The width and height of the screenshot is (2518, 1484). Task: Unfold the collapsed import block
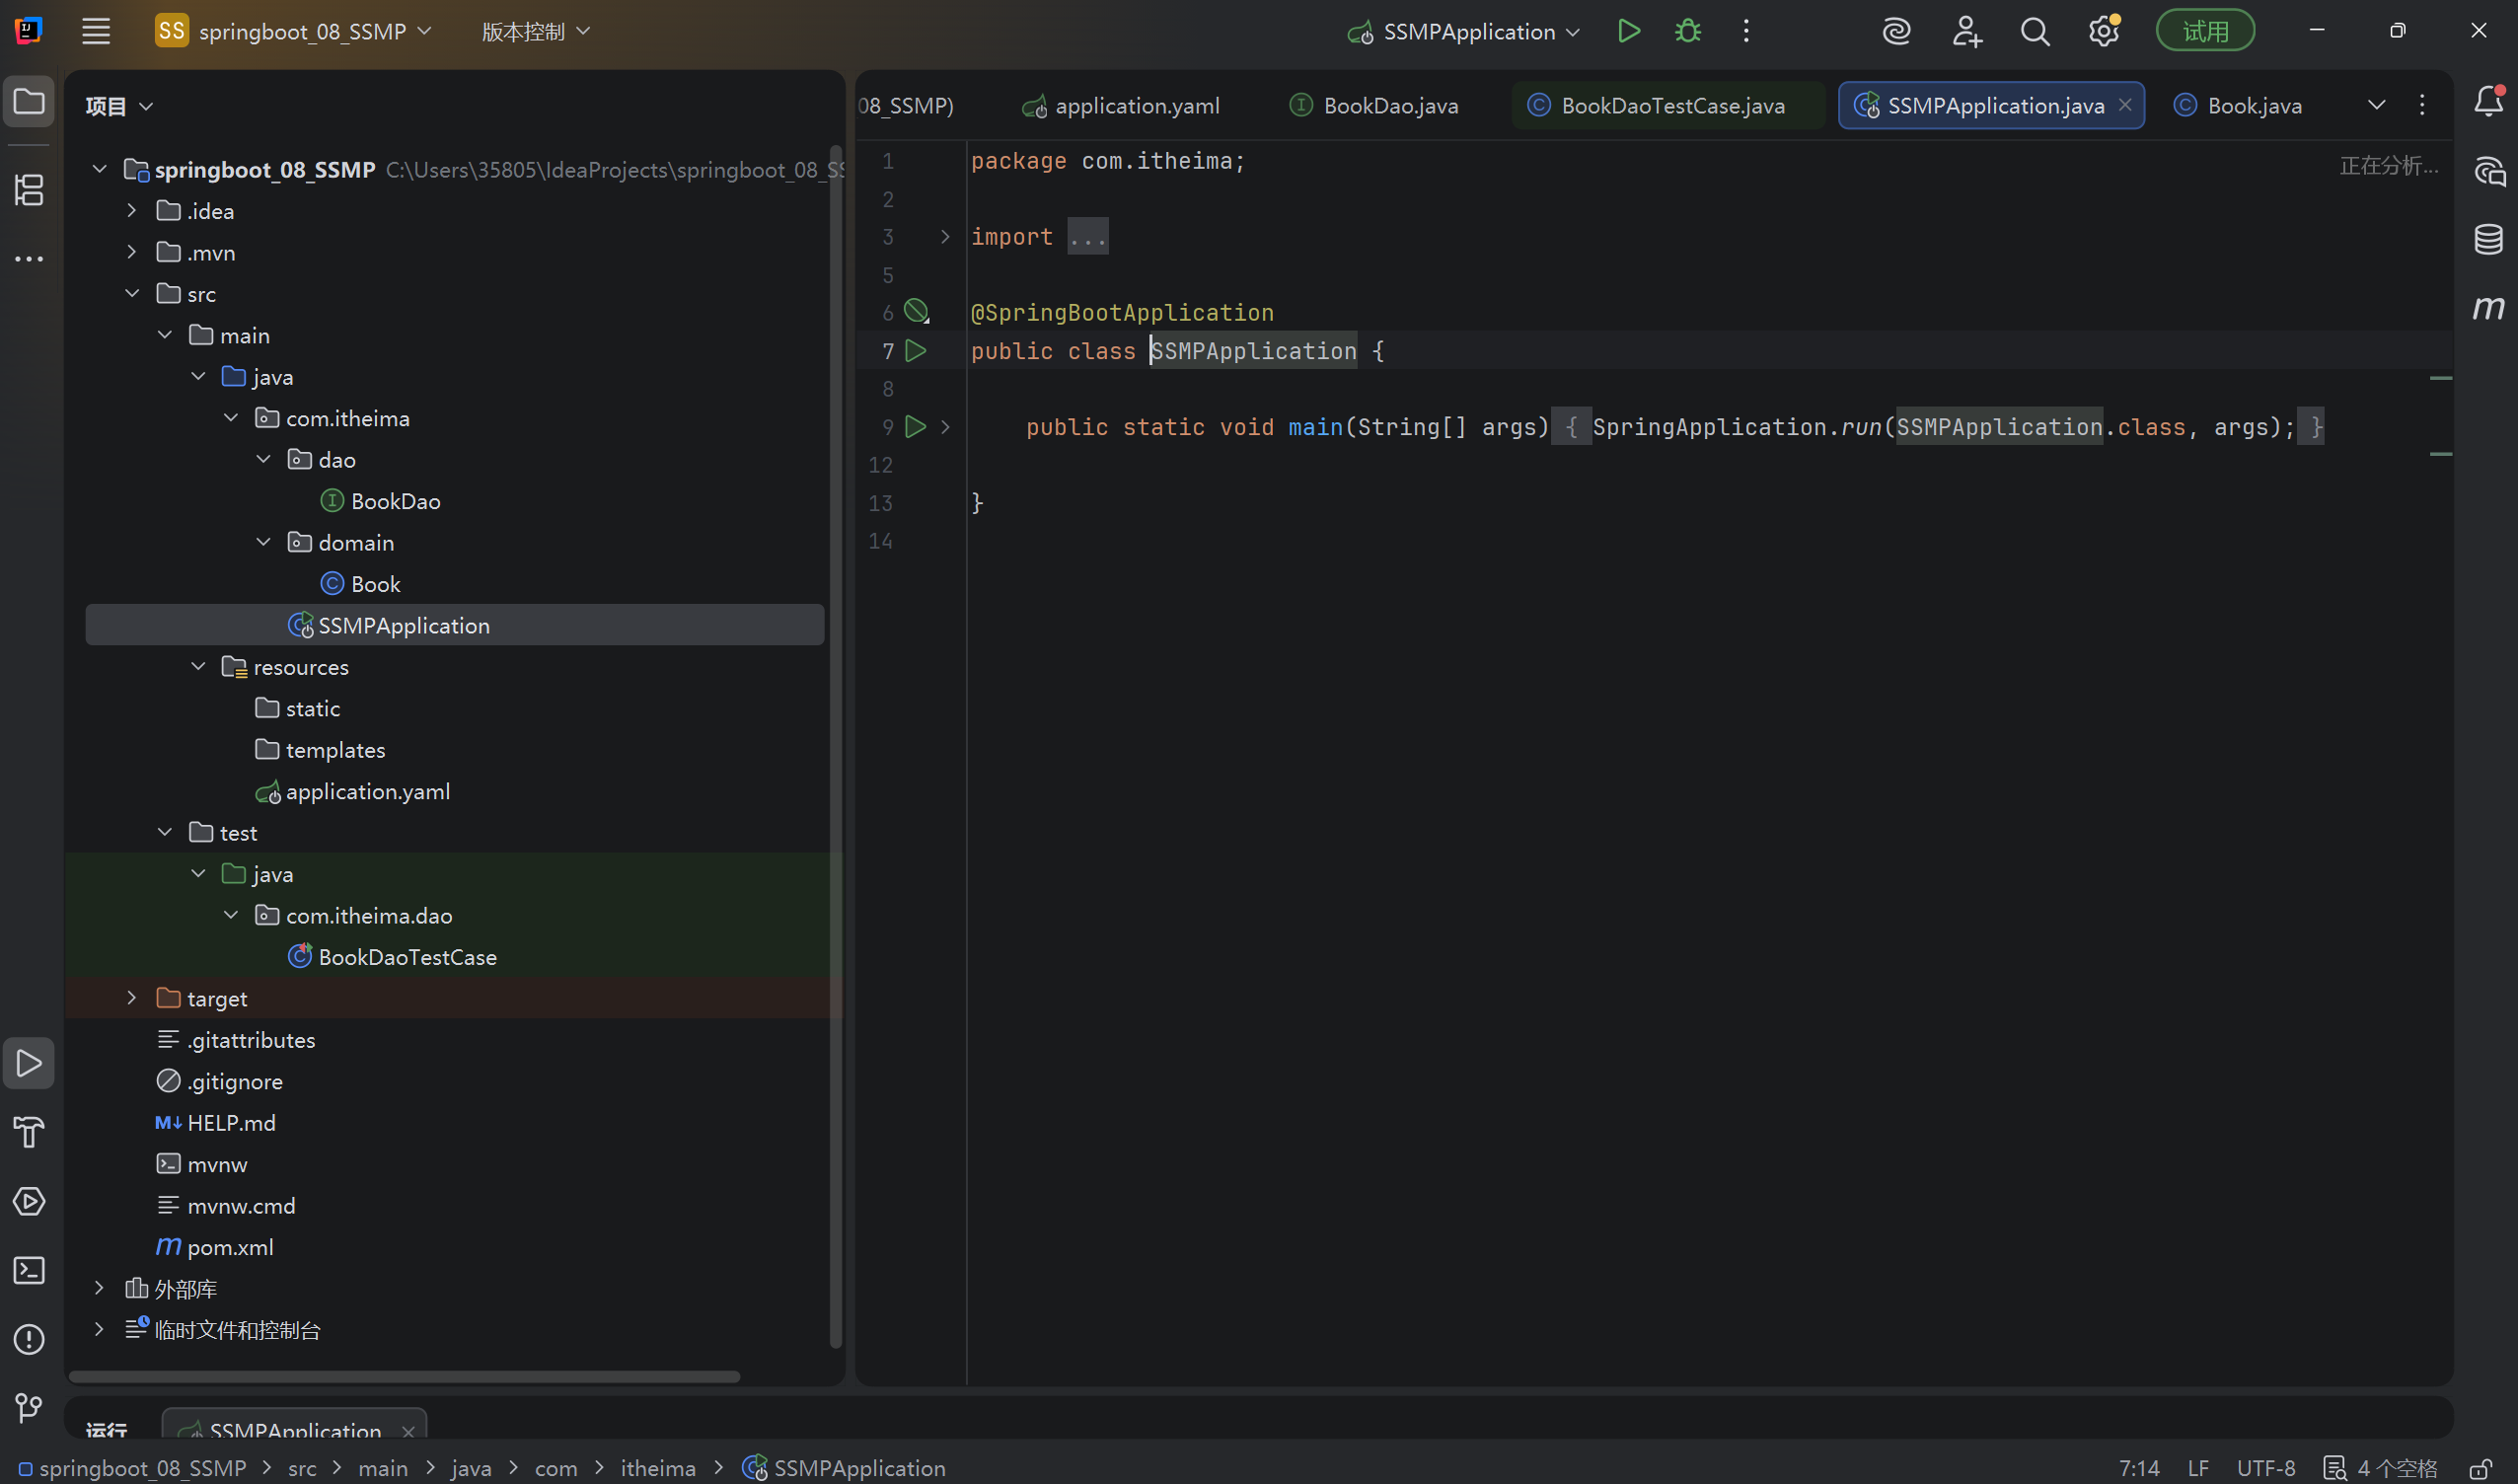tap(945, 237)
